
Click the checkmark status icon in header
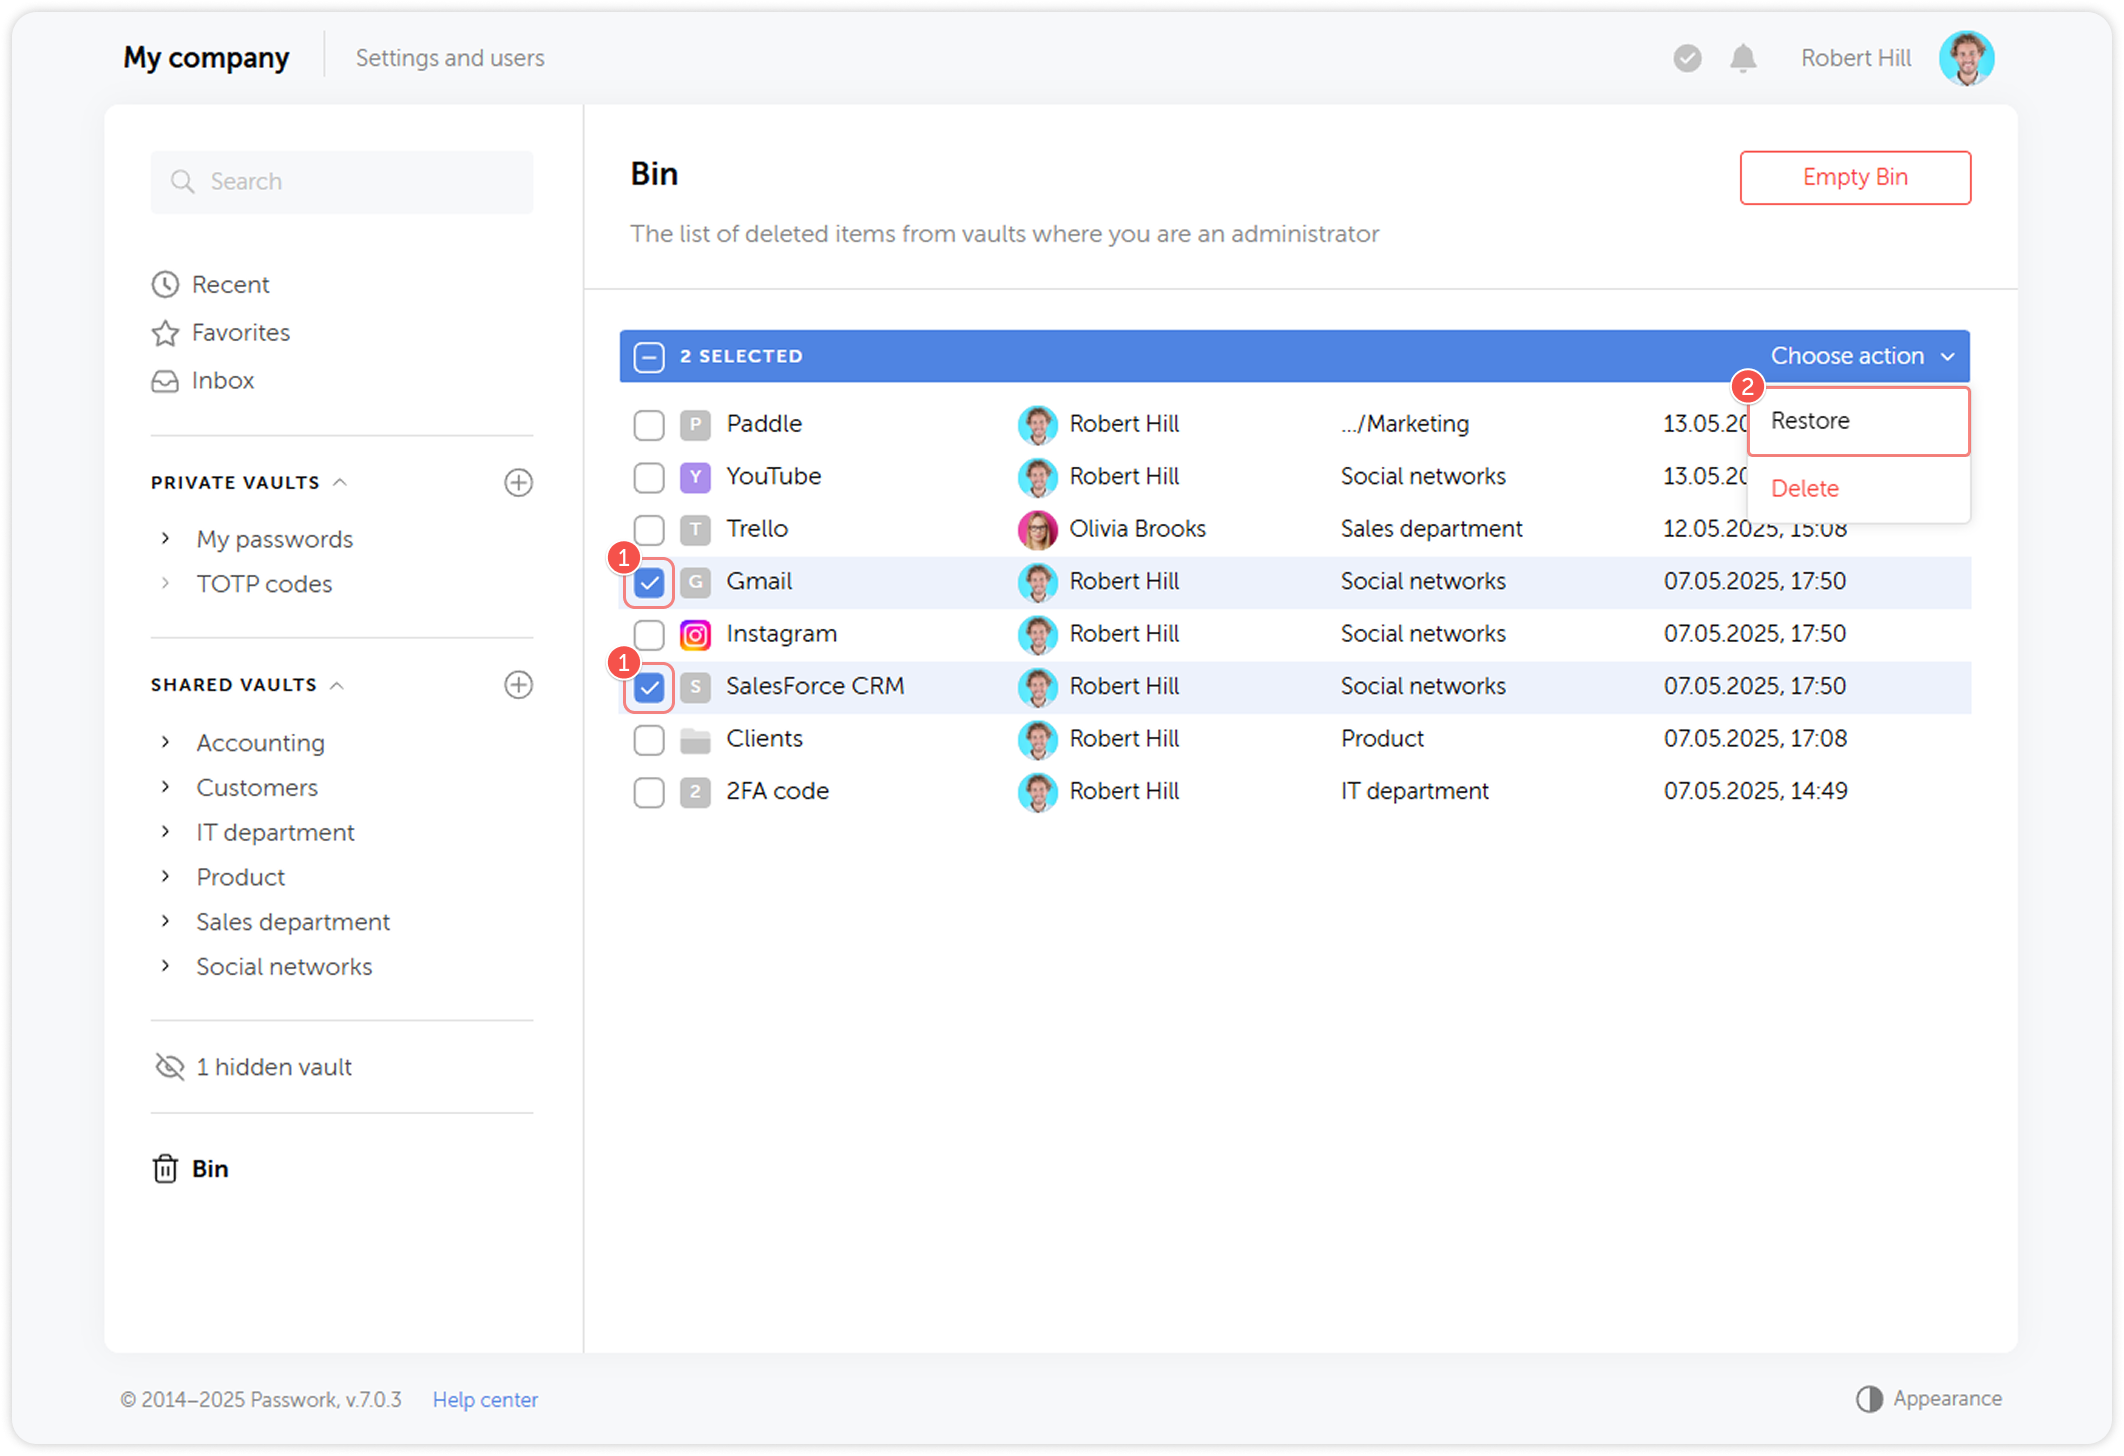pyautogui.click(x=1687, y=58)
